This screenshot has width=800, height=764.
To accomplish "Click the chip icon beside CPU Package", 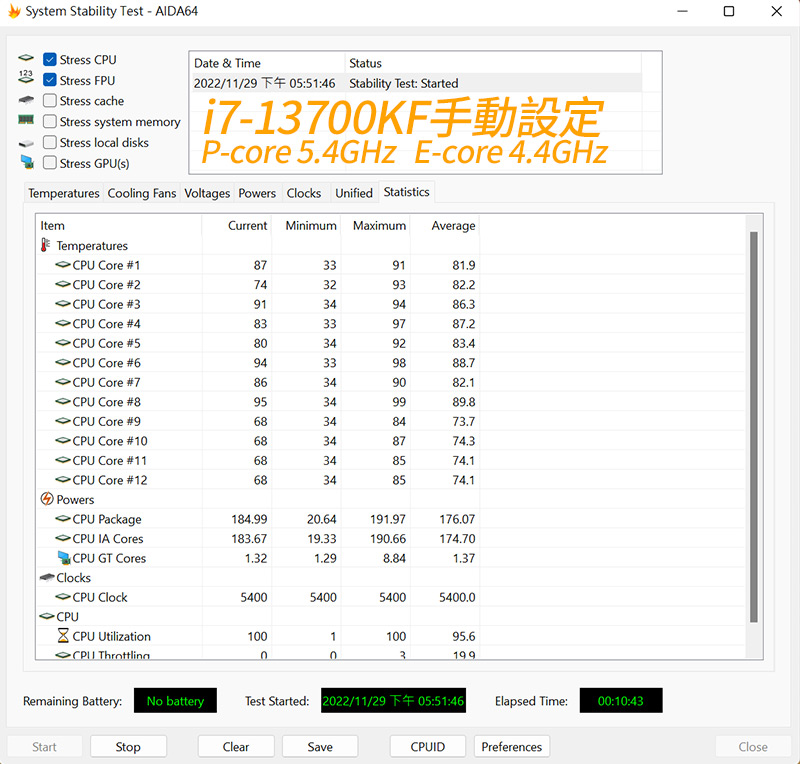I will click(63, 519).
